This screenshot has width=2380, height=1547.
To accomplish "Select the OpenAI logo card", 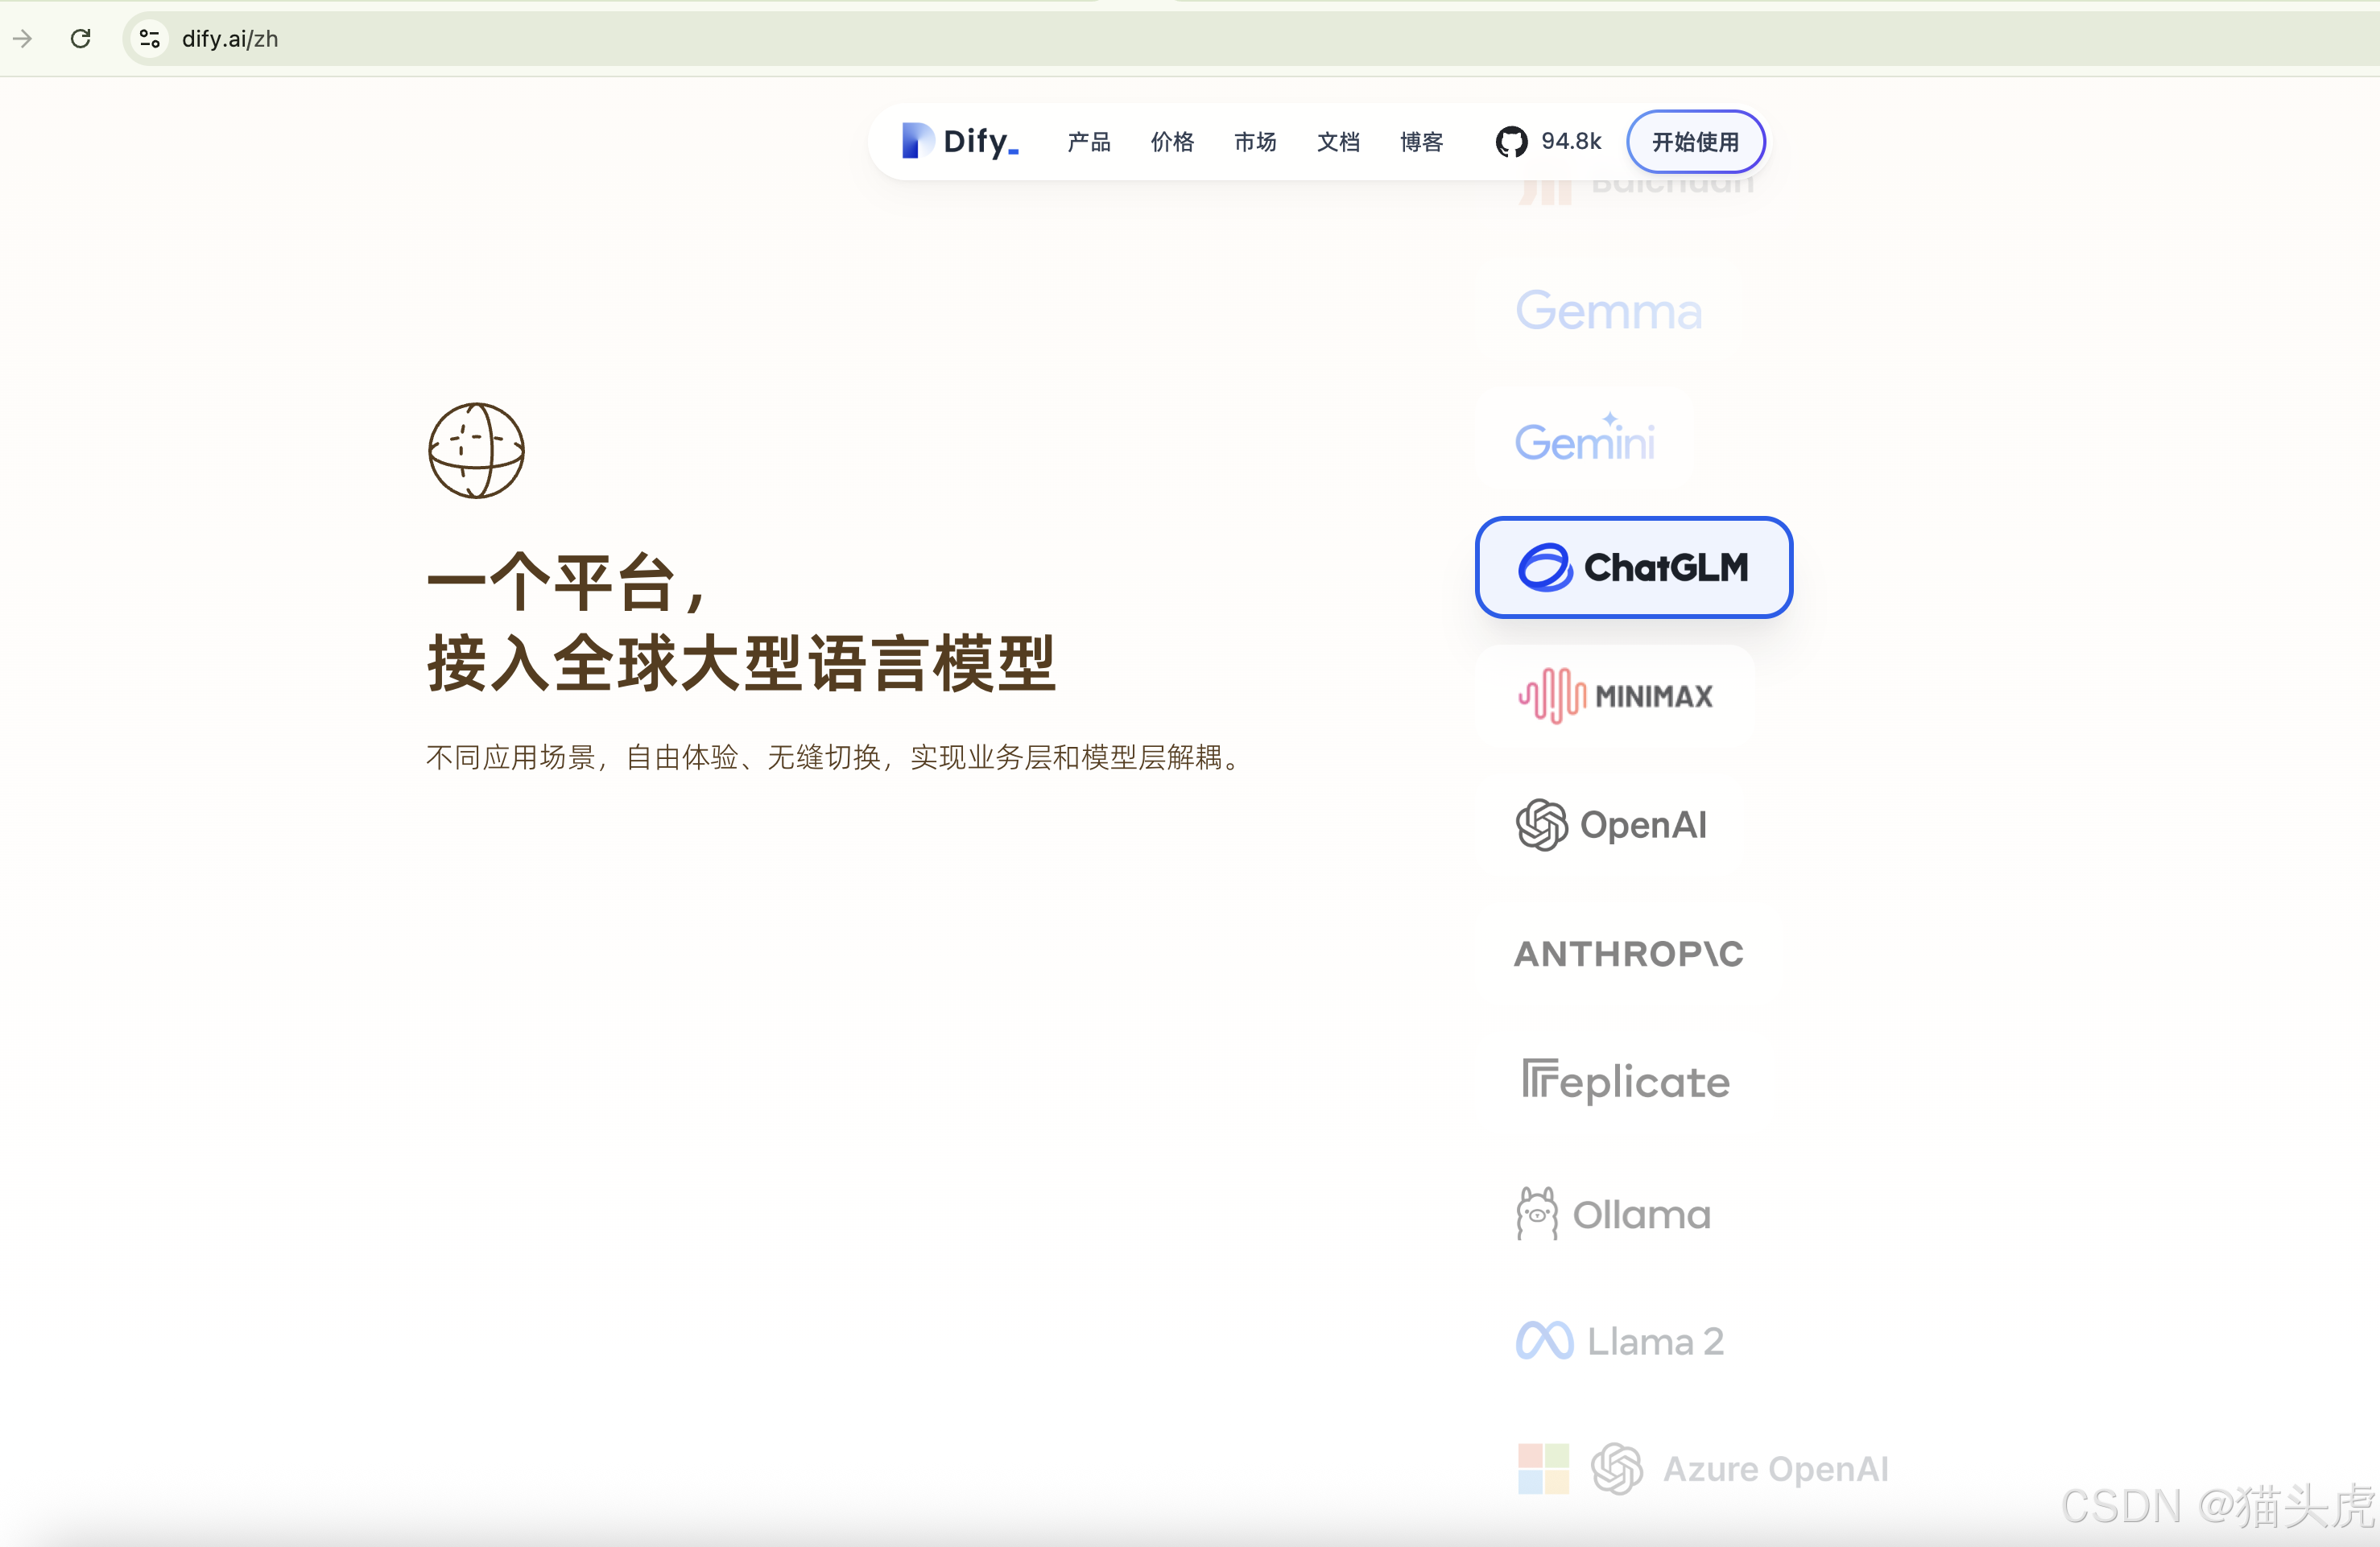I will [x=1612, y=825].
